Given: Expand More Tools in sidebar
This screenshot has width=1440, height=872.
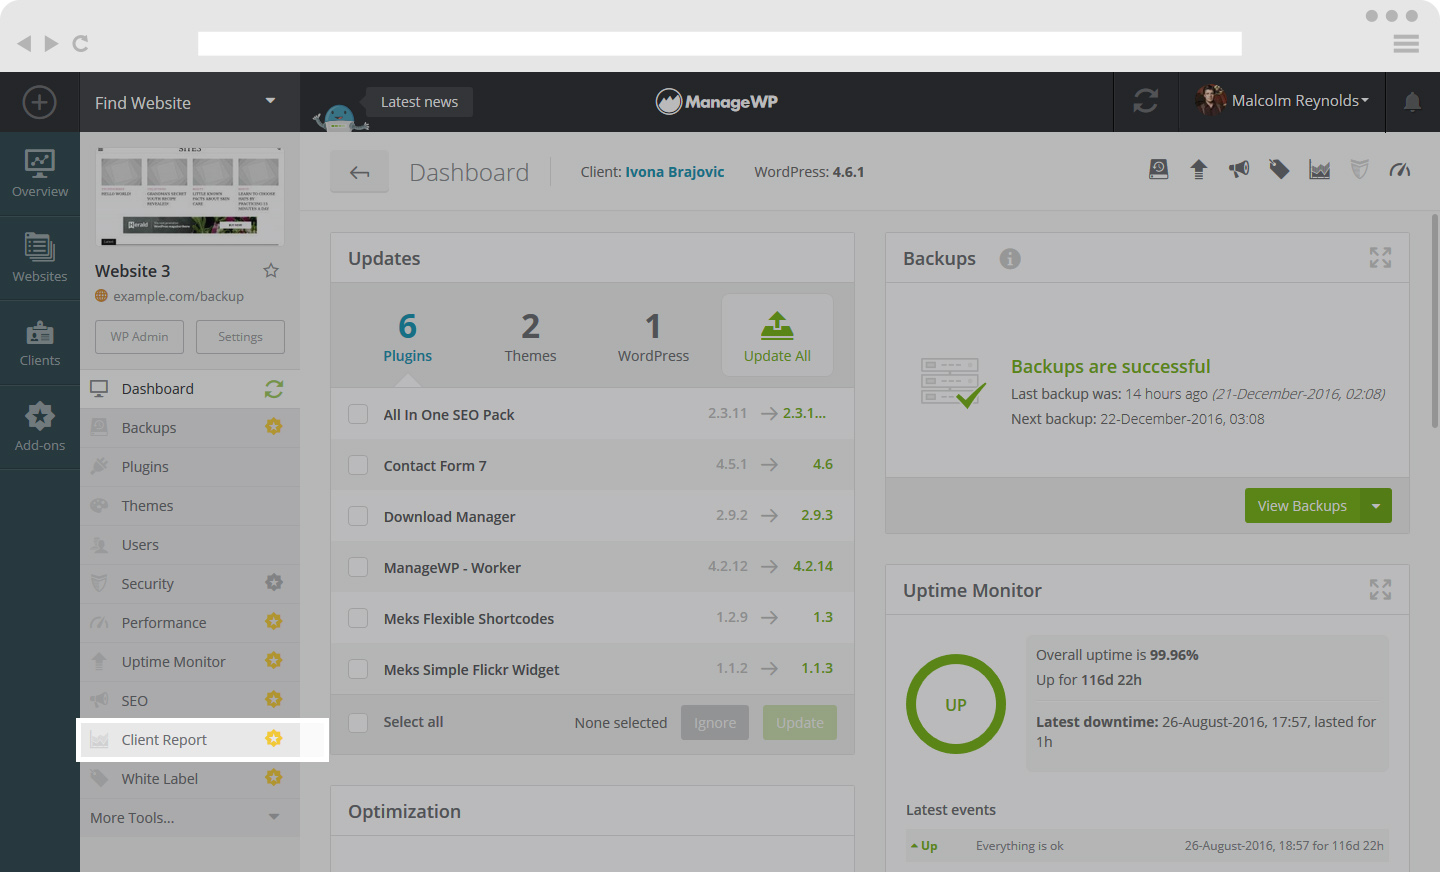Looking at the screenshot, I should pos(190,817).
